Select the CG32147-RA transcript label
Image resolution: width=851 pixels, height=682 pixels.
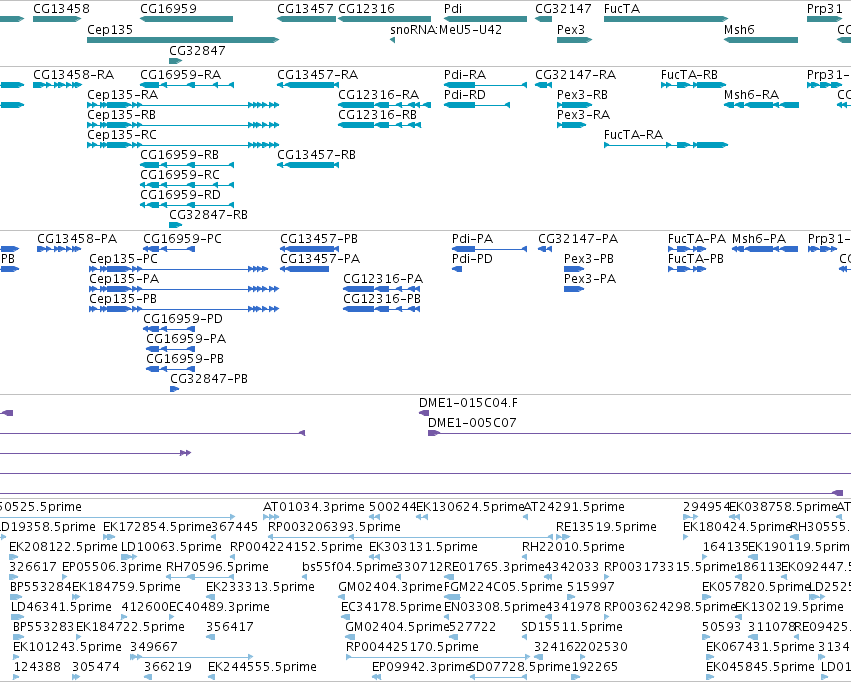[x=576, y=75]
